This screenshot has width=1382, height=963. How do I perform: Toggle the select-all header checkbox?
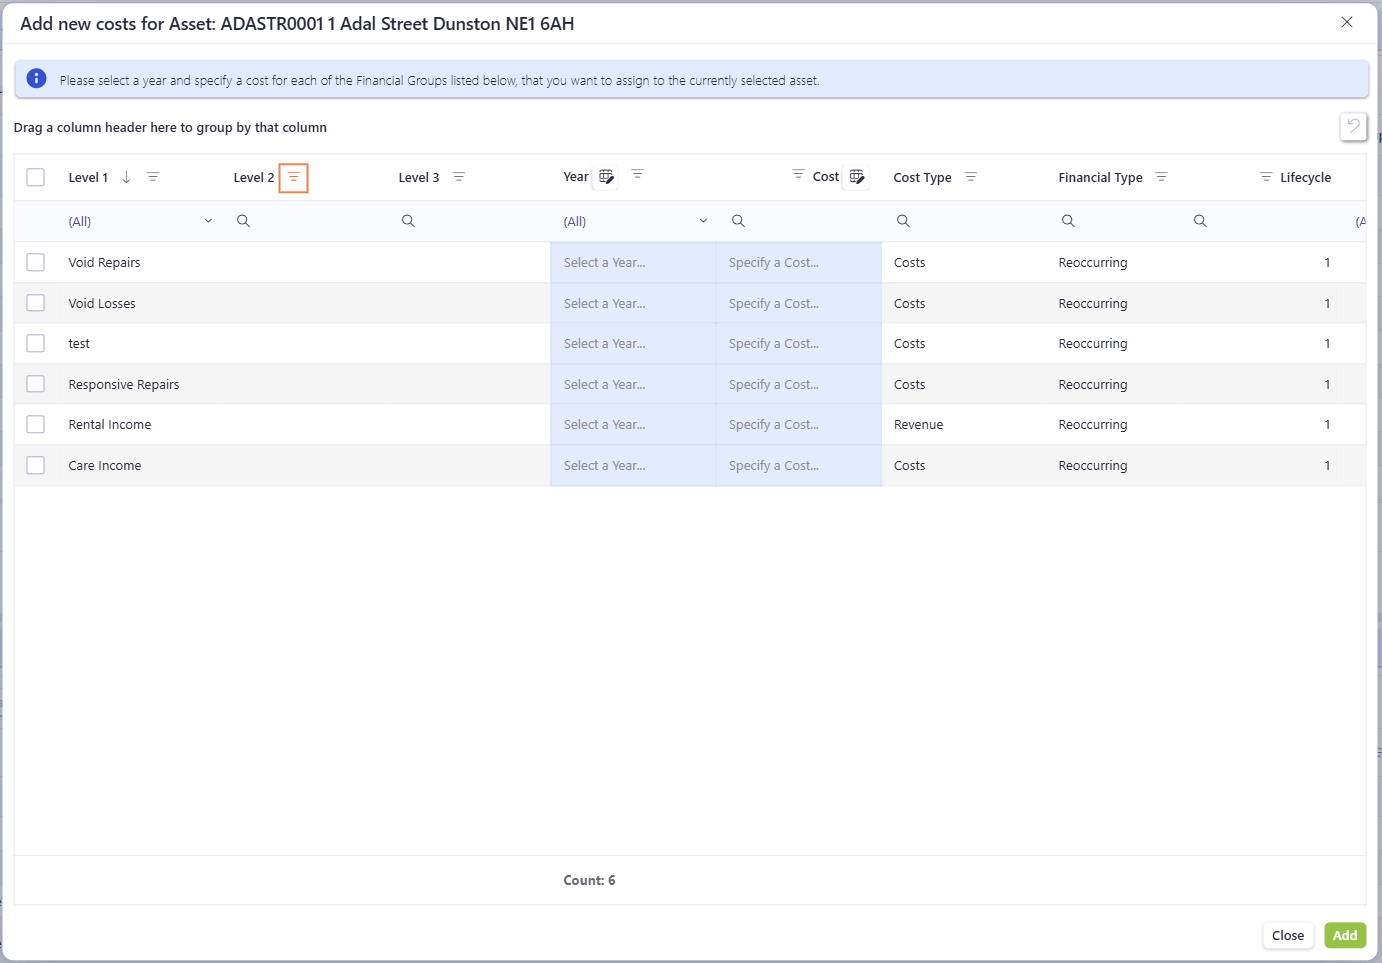point(36,177)
